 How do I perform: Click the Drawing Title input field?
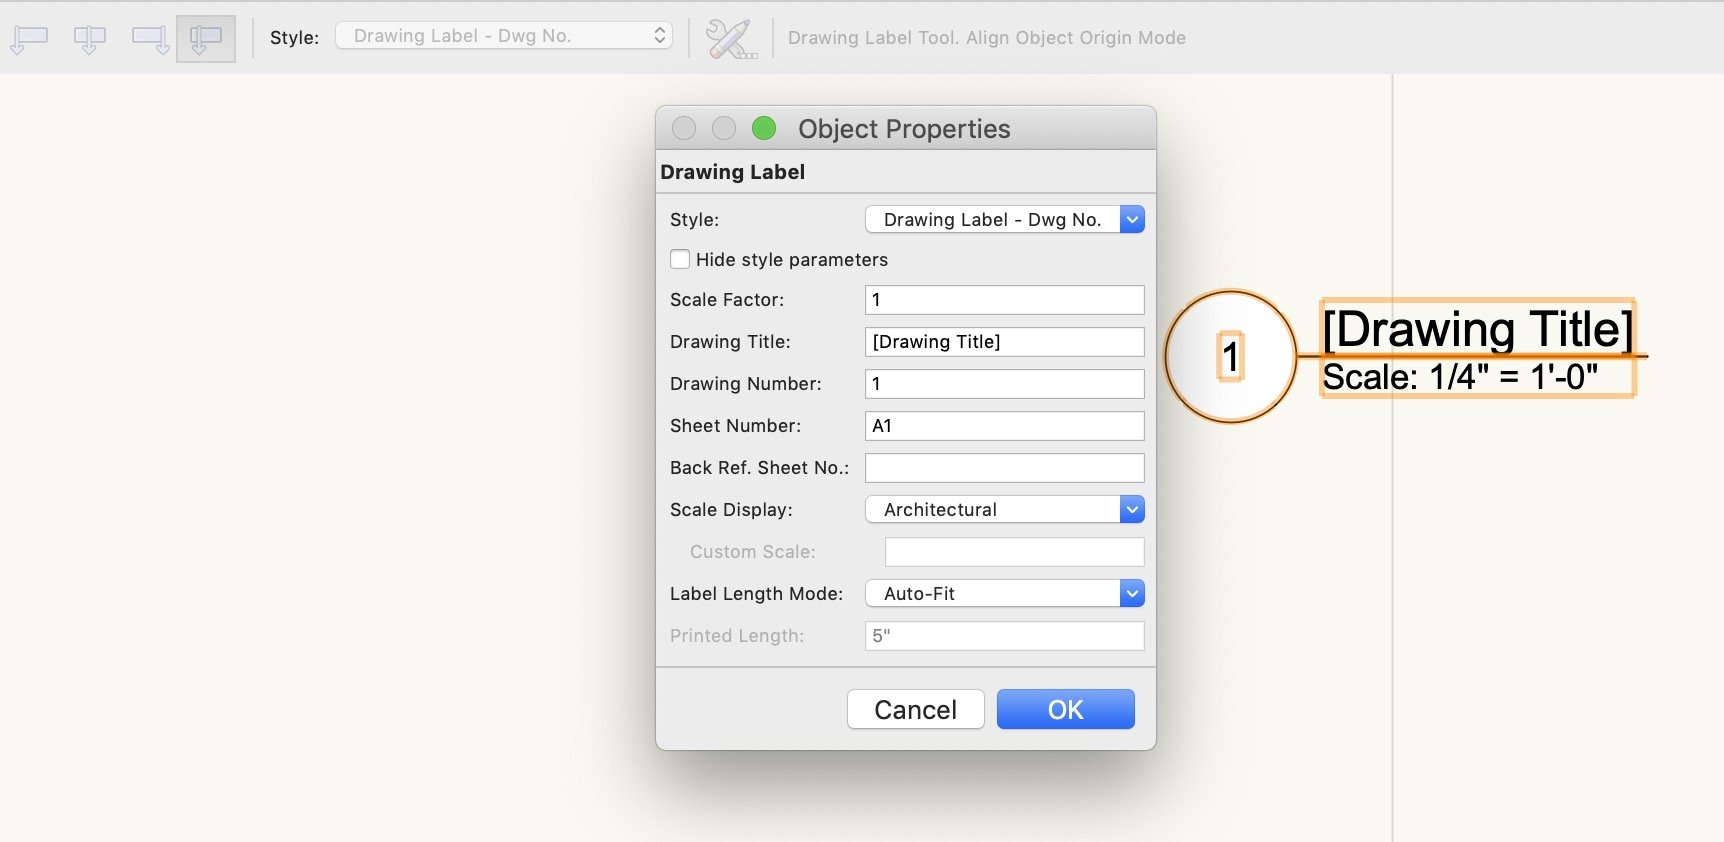click(1004, 342)
